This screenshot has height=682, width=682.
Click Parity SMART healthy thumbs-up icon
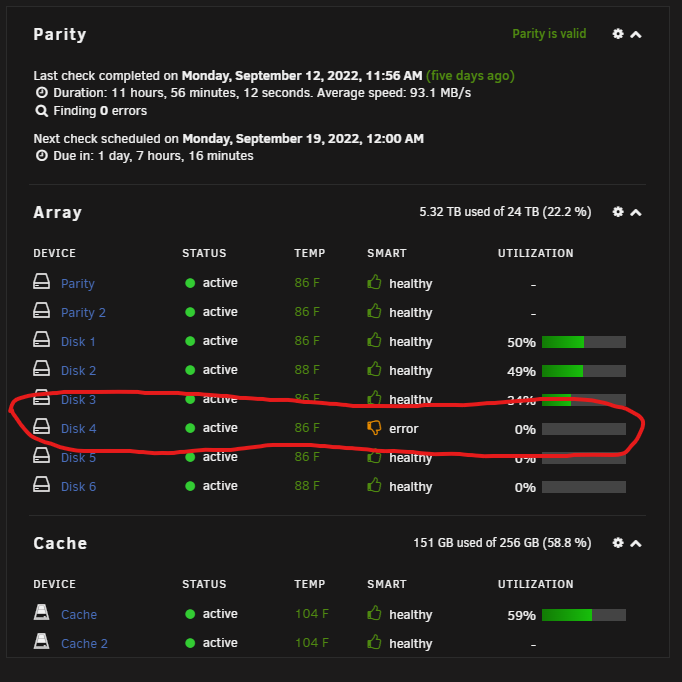pos(374,282)
